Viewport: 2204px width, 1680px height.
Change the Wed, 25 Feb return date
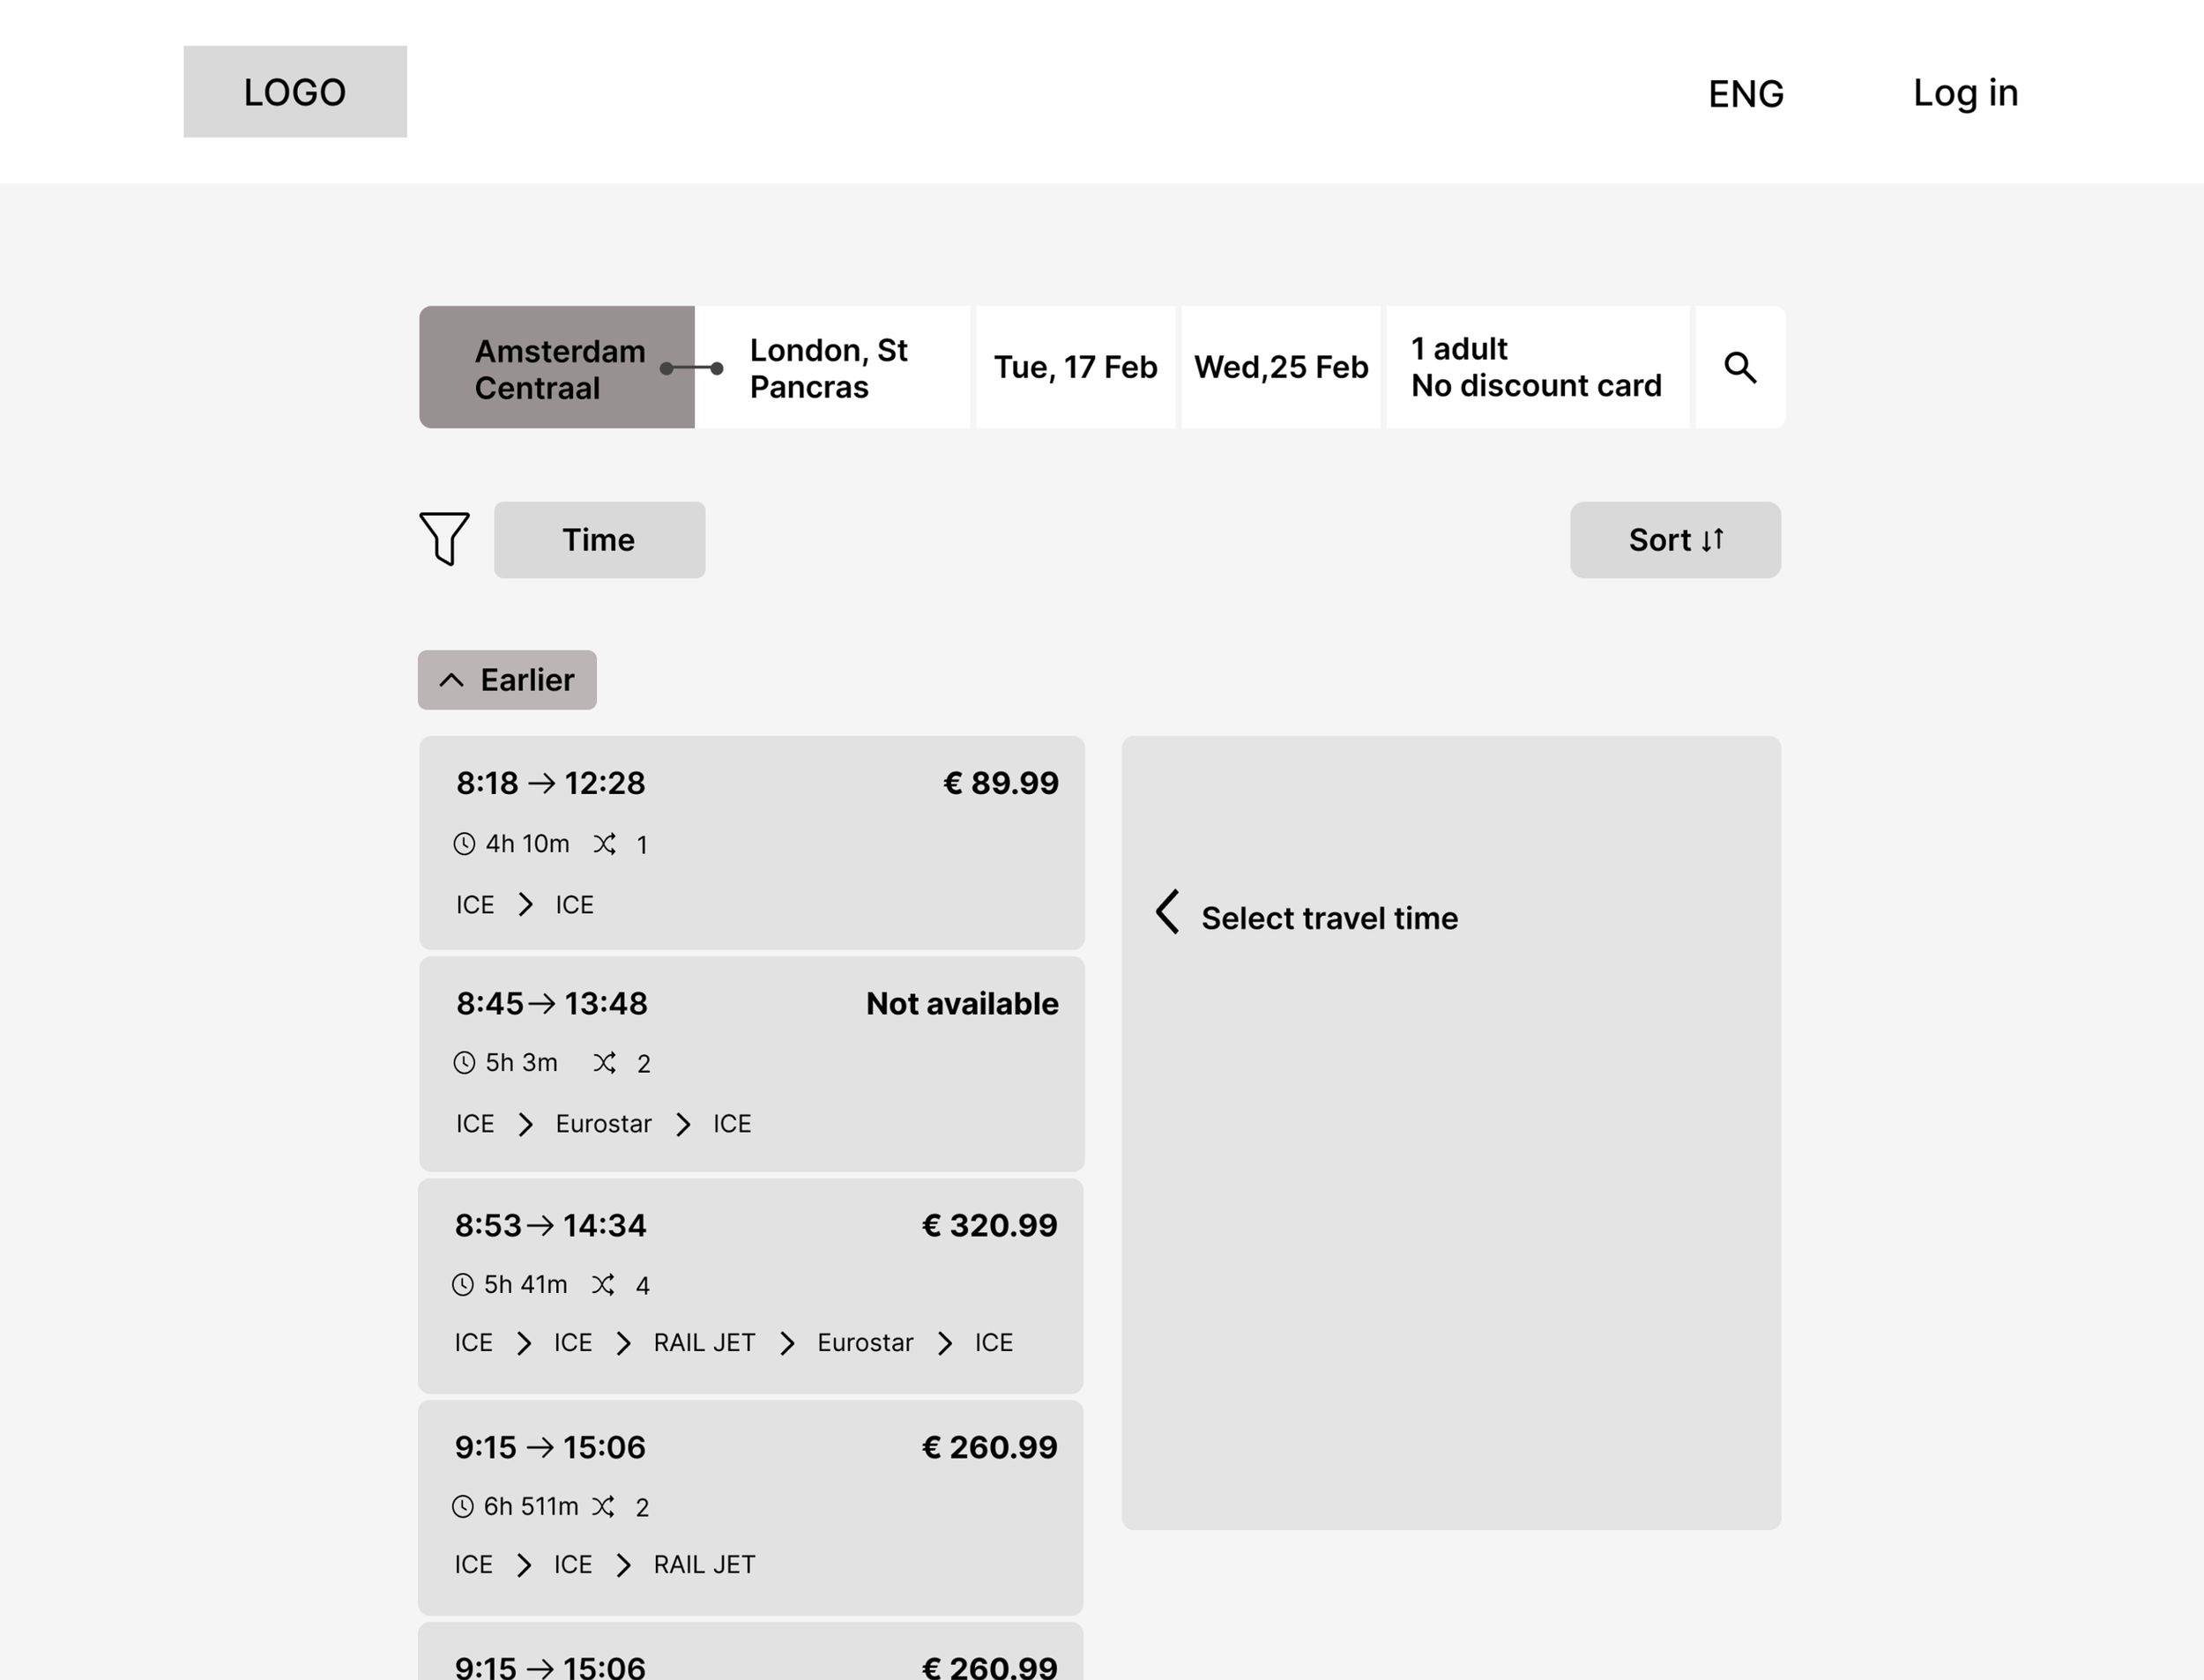coord(1280,367)
